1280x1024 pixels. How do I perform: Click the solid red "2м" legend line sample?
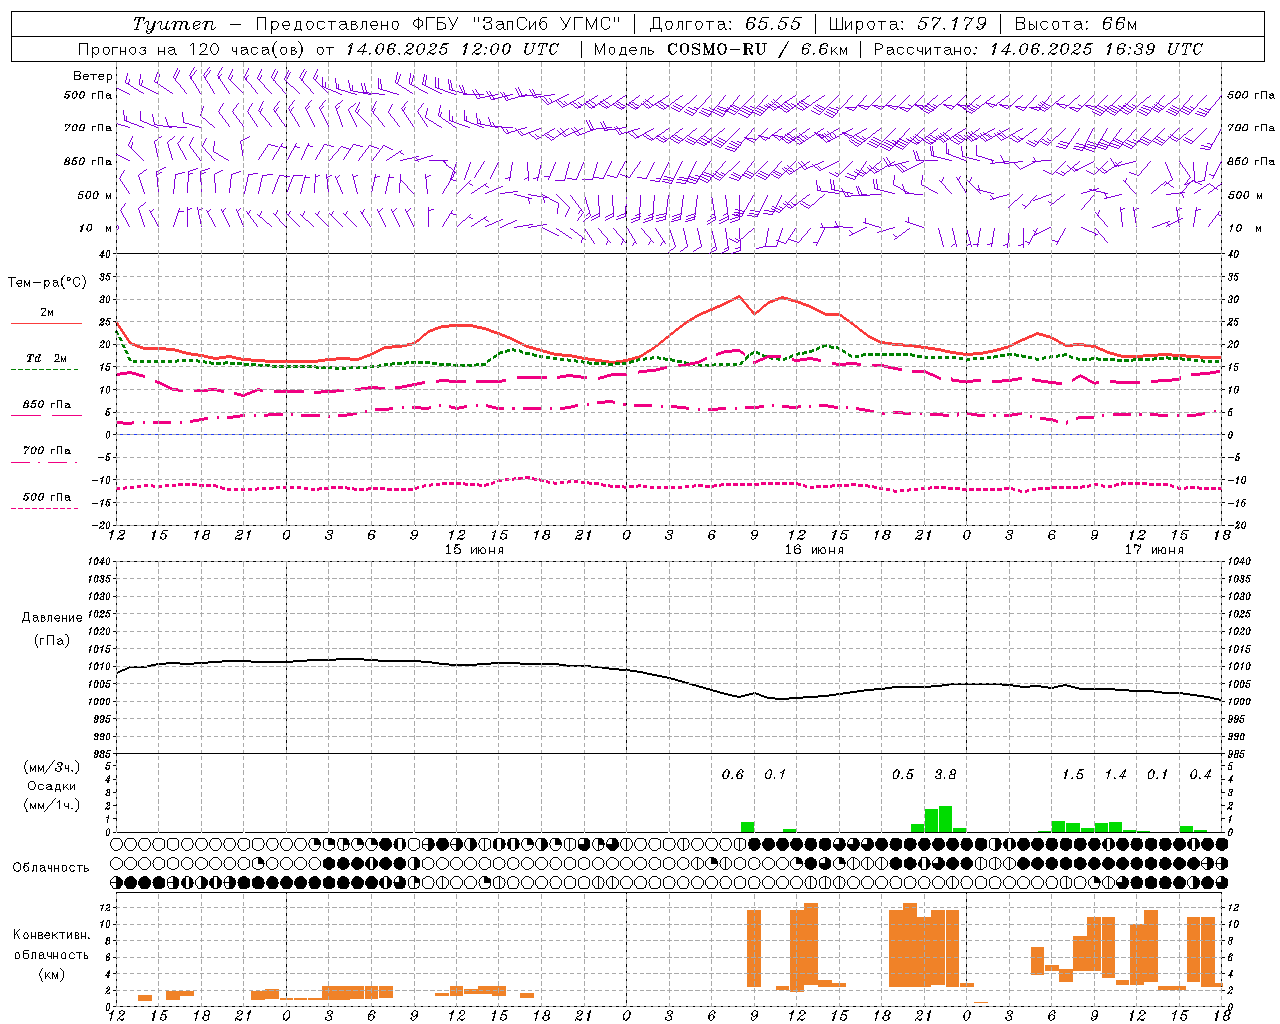tap(46, 323)
